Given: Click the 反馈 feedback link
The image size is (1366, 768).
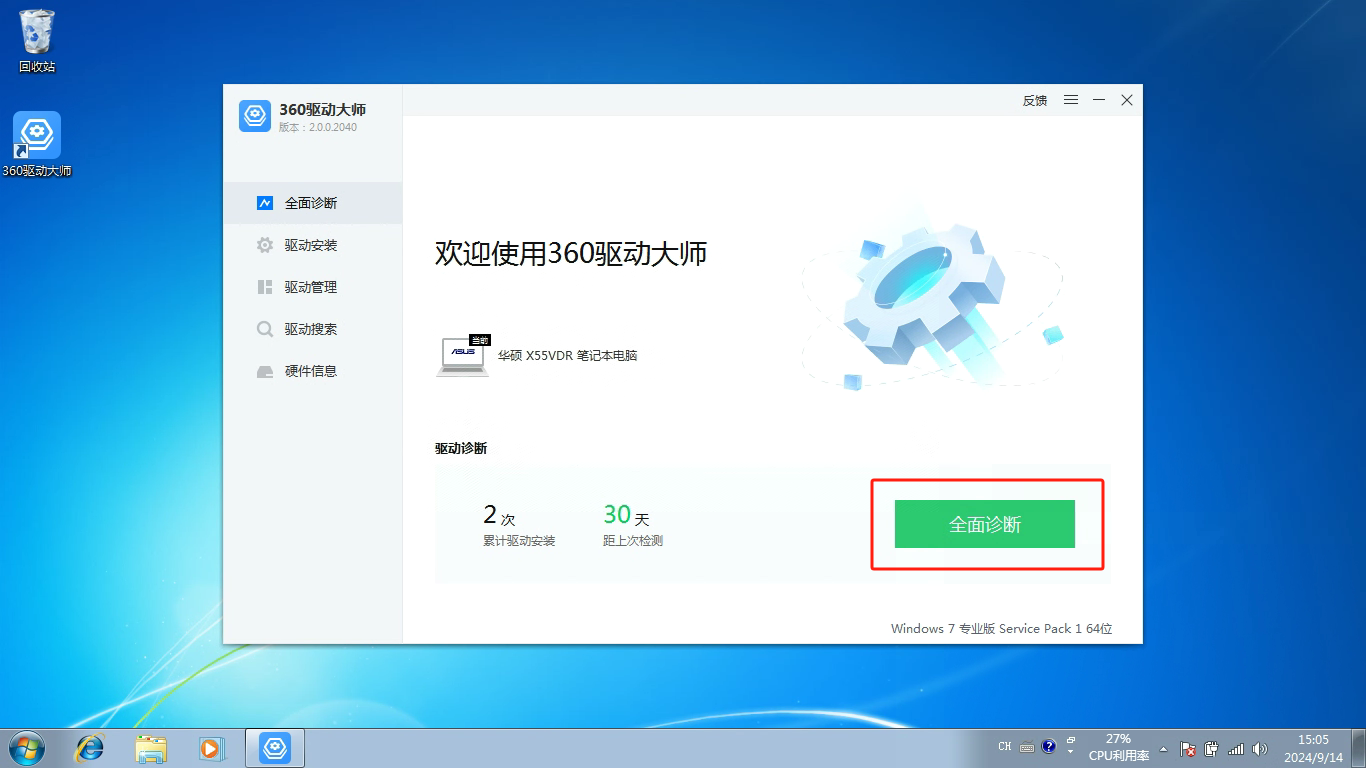Looking at the screenshot, I should [x=1035, y=100].
